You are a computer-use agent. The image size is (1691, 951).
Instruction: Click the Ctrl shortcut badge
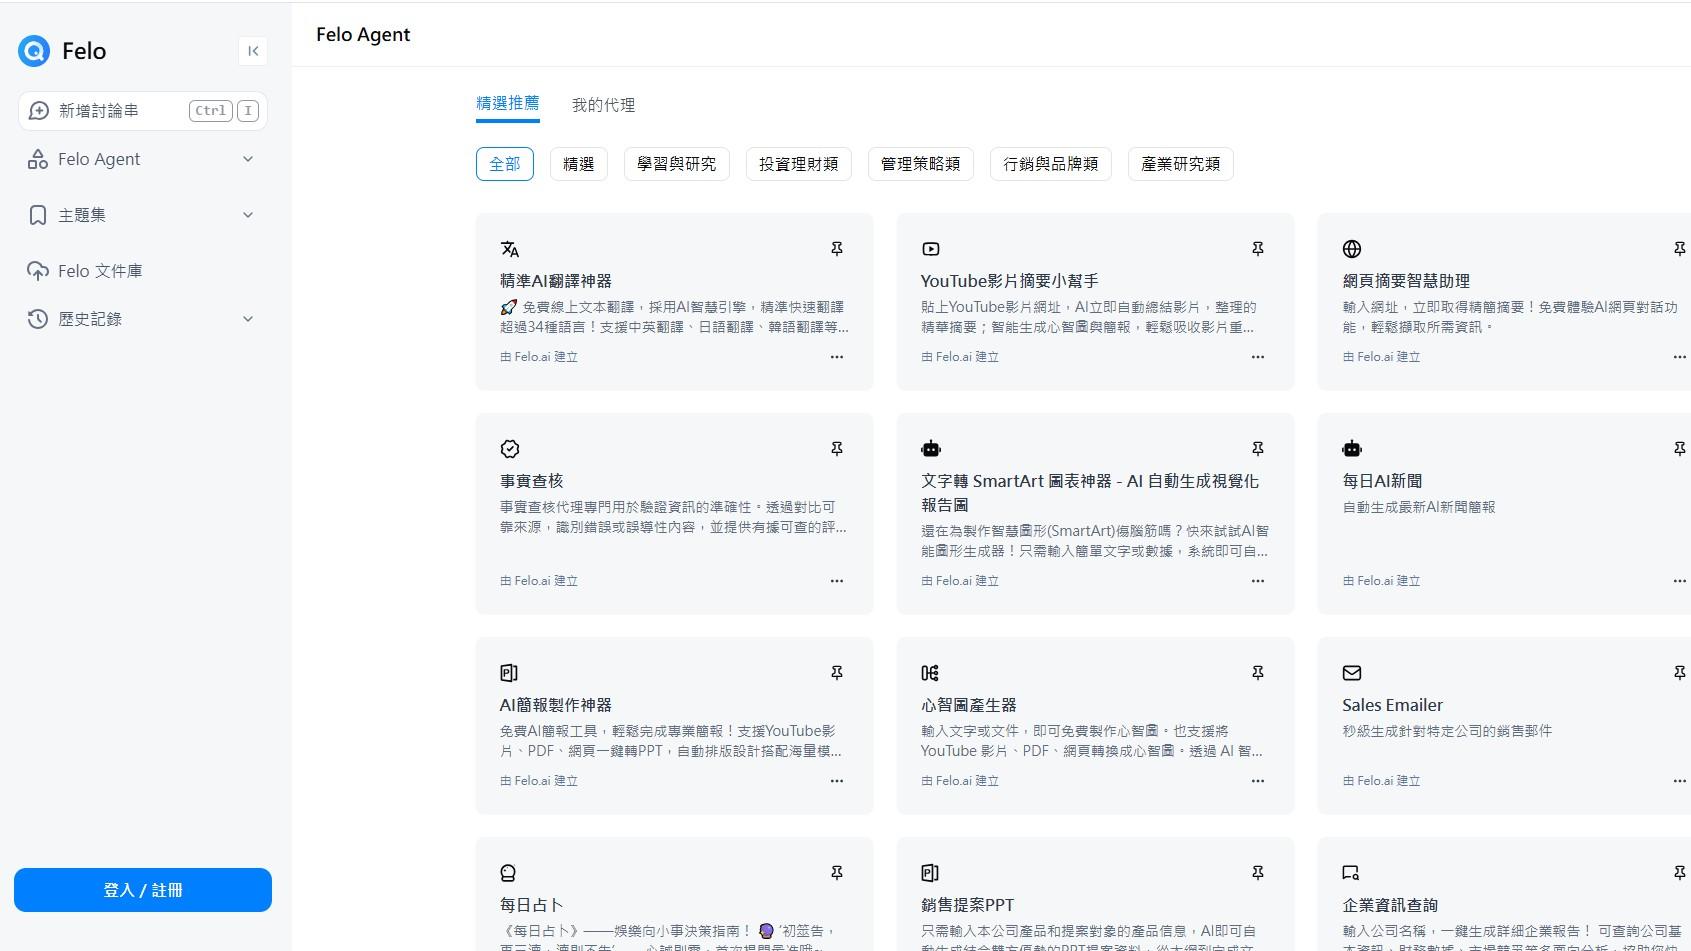click(x=211, y=111)
